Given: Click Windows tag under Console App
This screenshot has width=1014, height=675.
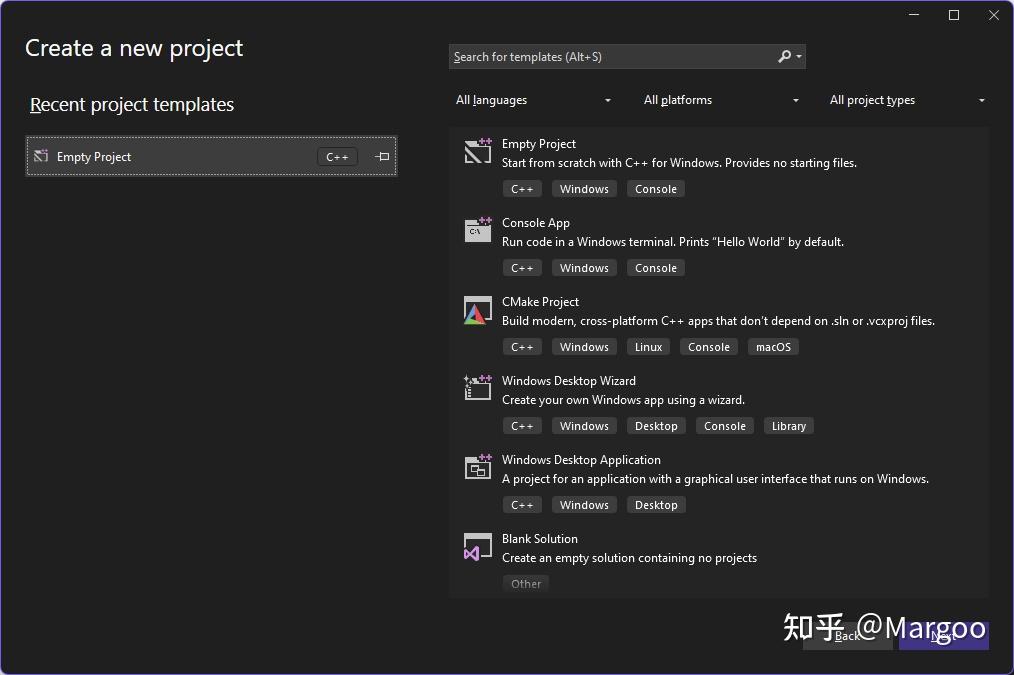Looking at the screenshot, I should point(584,268).
